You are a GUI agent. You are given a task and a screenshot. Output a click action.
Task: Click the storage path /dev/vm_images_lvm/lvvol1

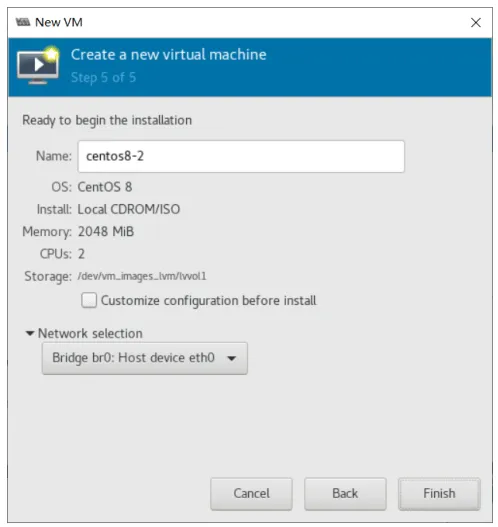(142, 276)
